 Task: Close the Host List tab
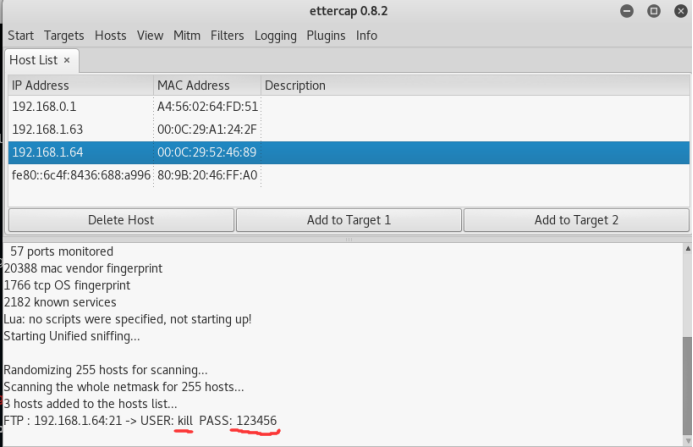(67, 60)
